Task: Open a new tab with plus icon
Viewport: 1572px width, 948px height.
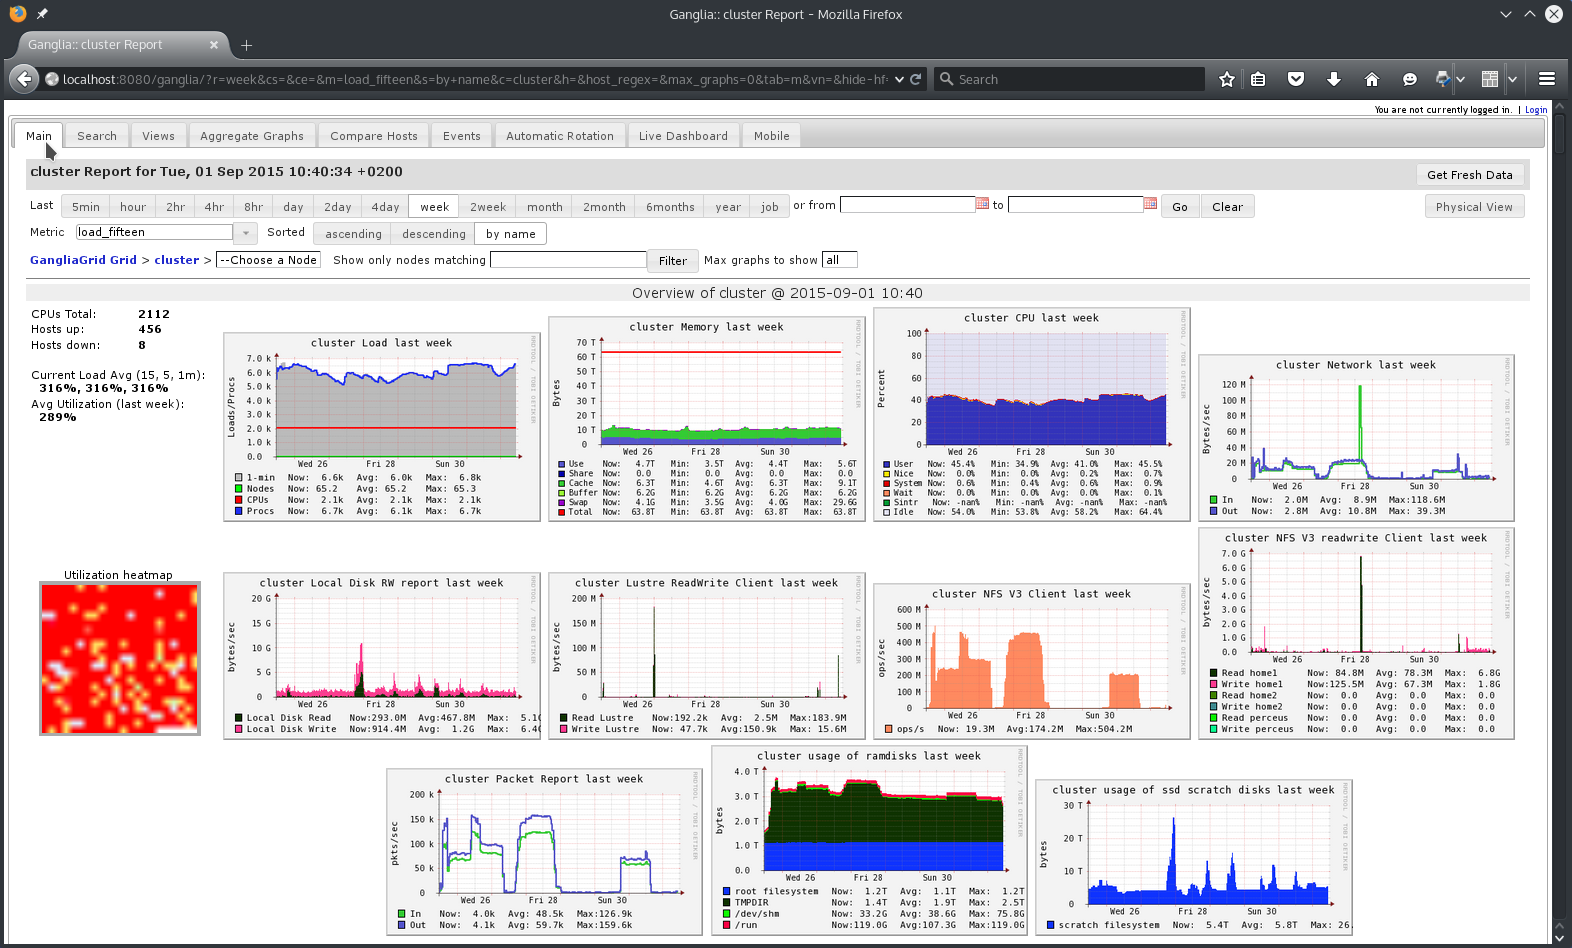Action: [246, 45]
